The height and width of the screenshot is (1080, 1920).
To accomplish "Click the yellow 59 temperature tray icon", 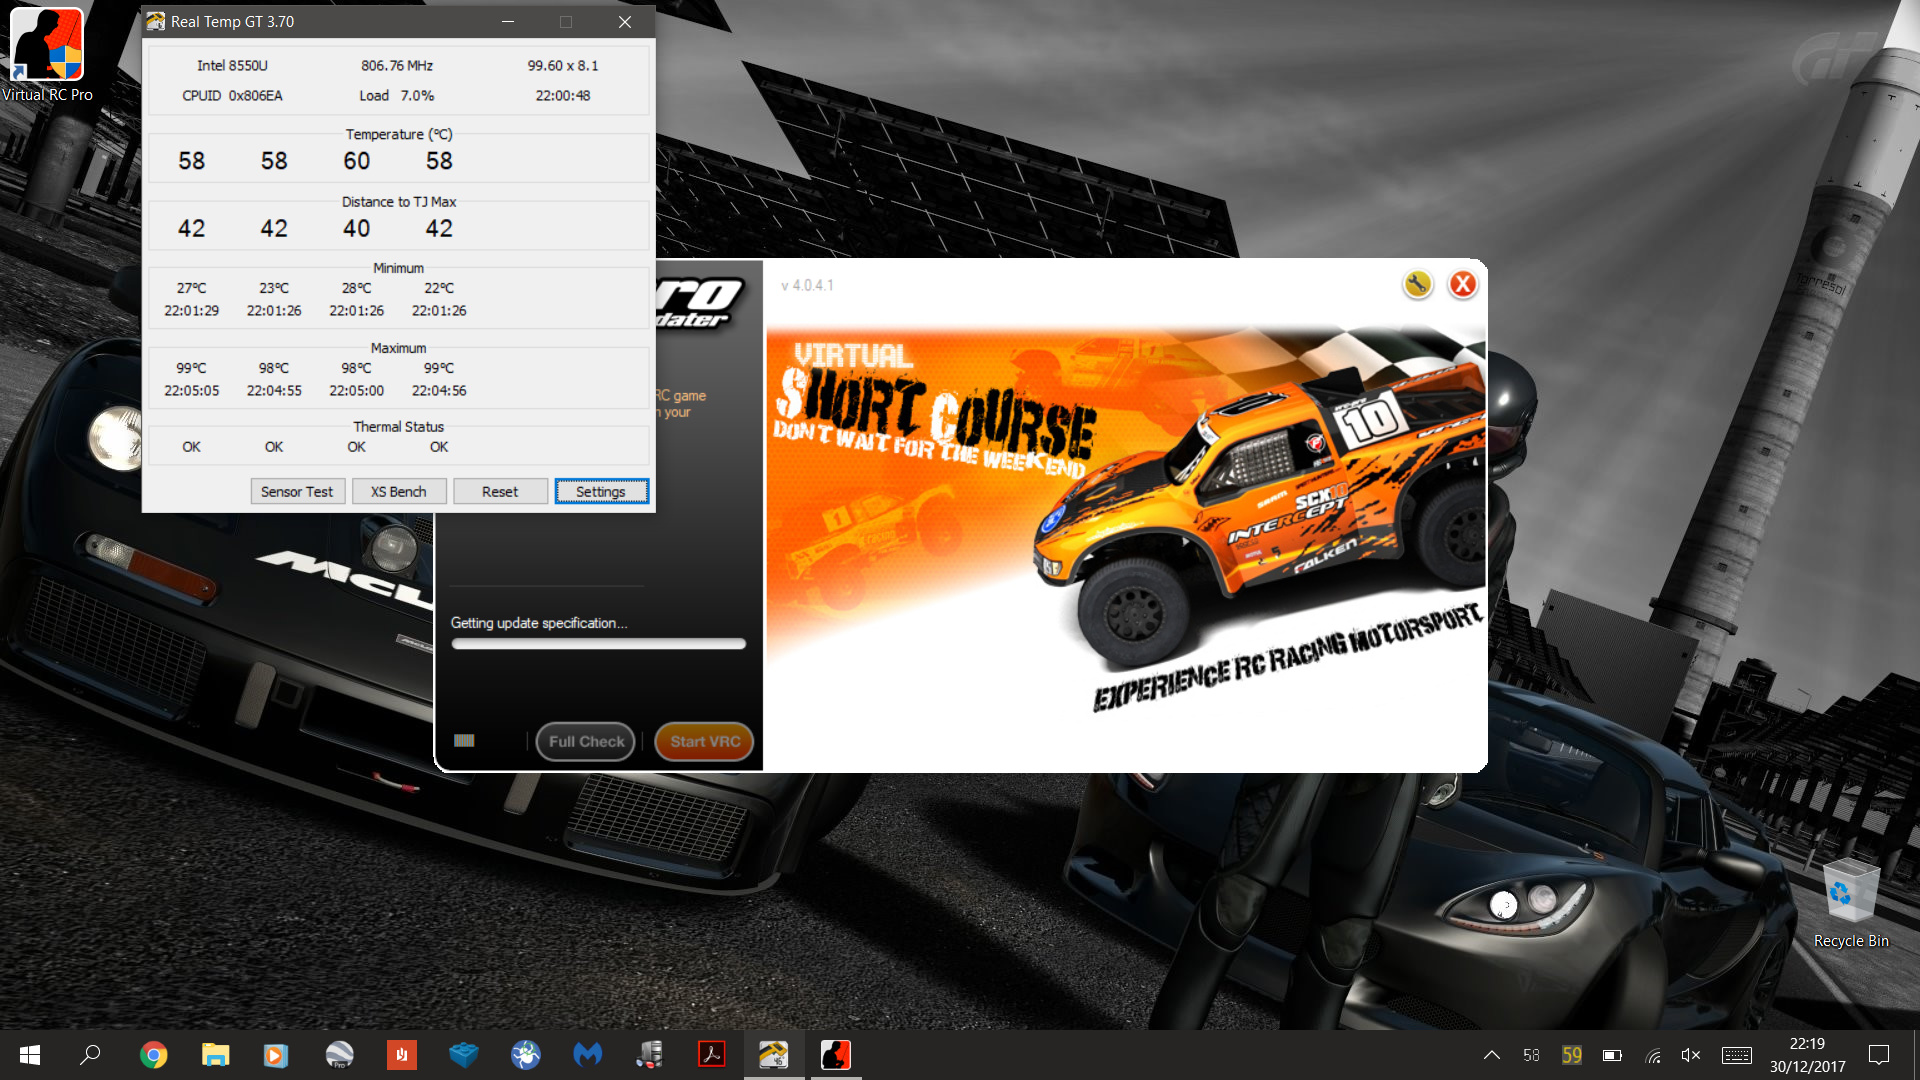I will coord(1572,1055).
